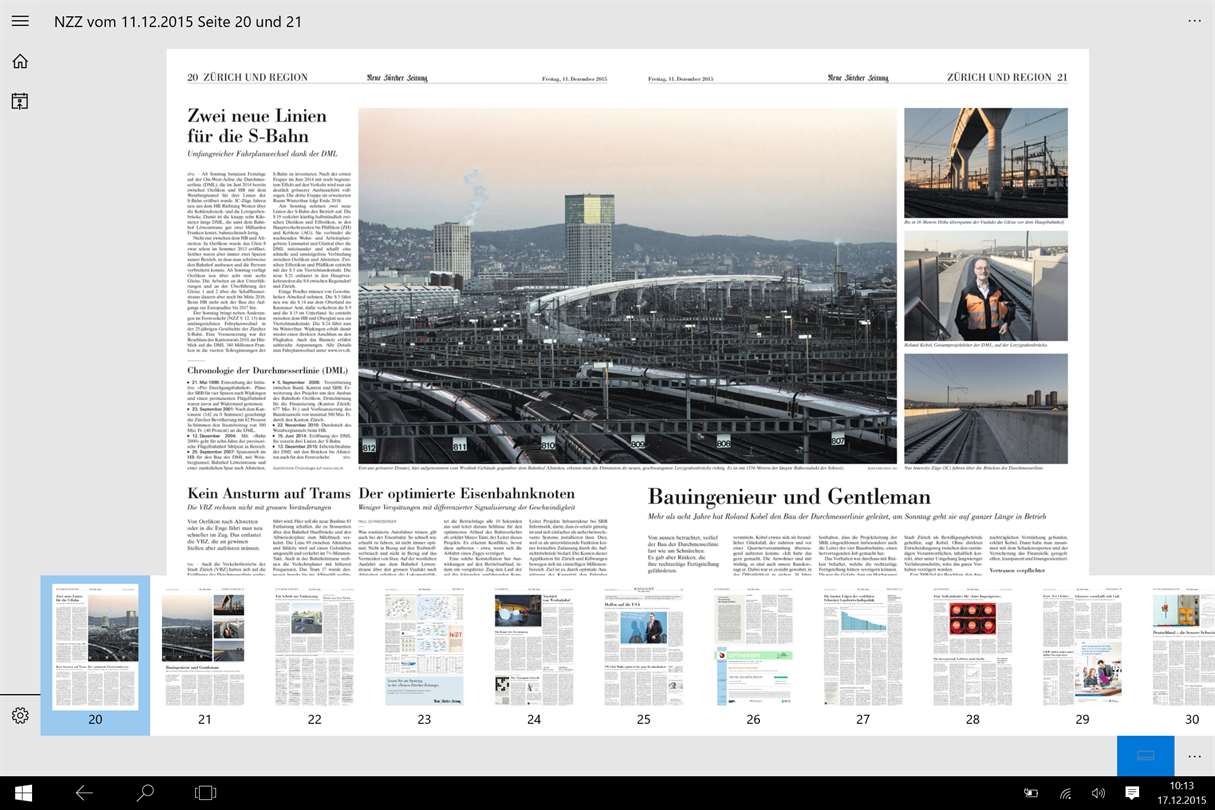Screen dimensions: 1215x810
Task: Select page 25 thumbnail
Action: [x=643, y=655]
